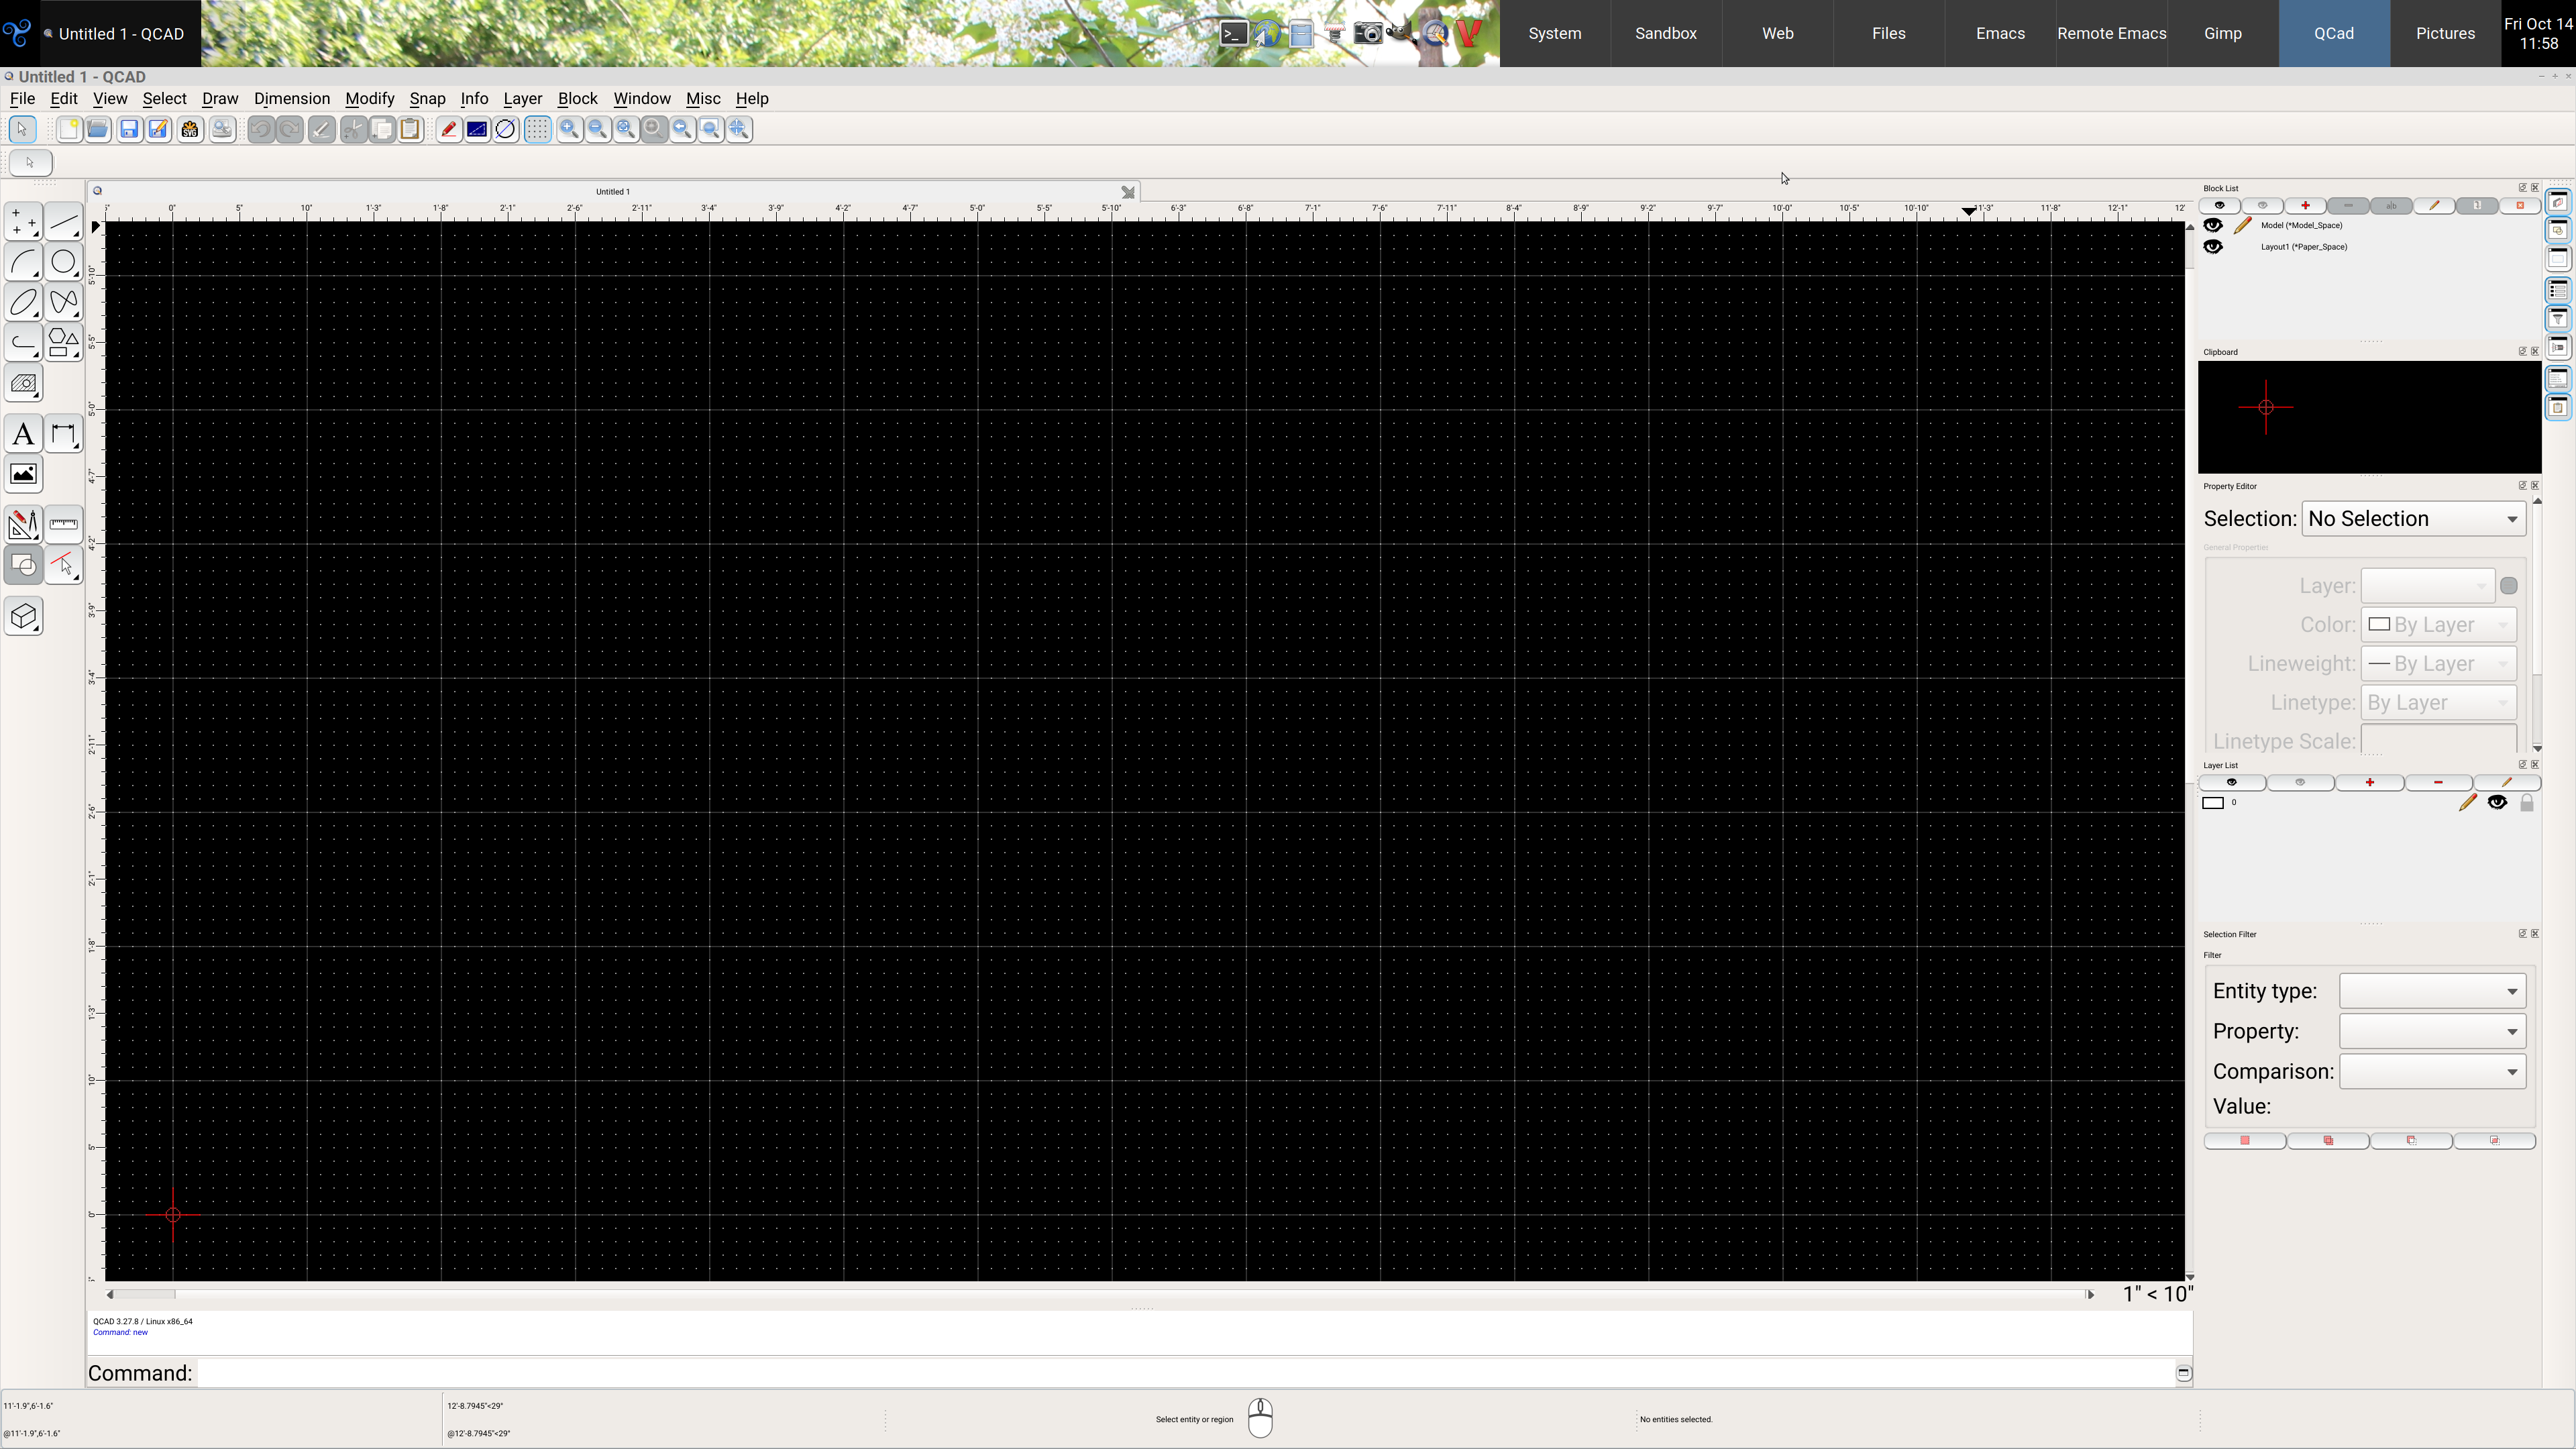Toggle visibility of layer 0

coord(2497,803)
